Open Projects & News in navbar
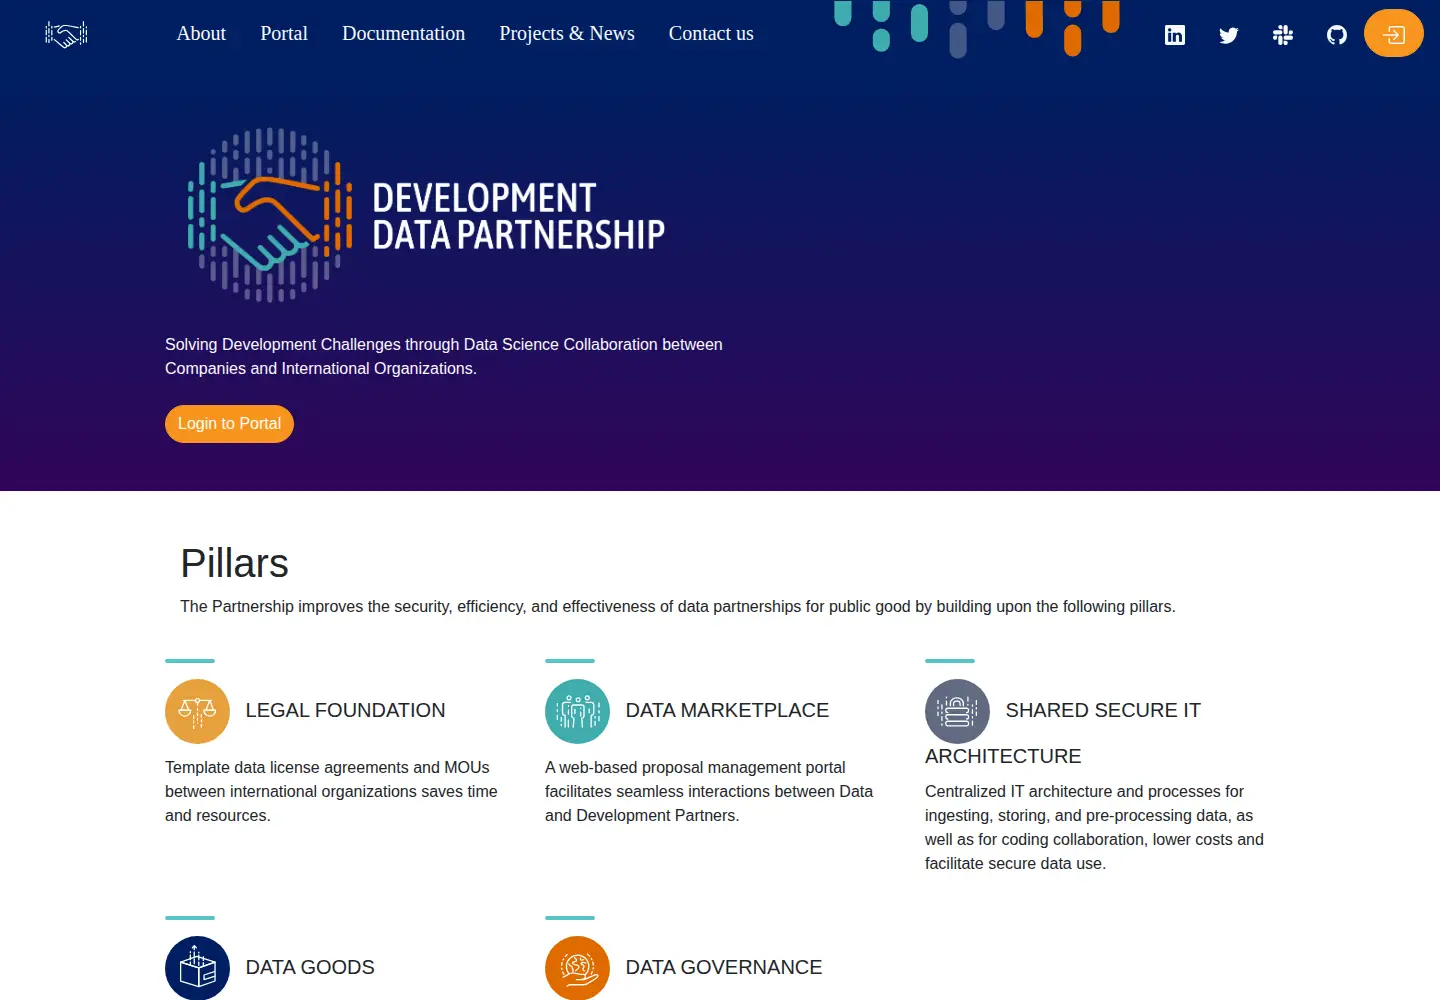The image size is (1440, 1000). click(567, 33)
